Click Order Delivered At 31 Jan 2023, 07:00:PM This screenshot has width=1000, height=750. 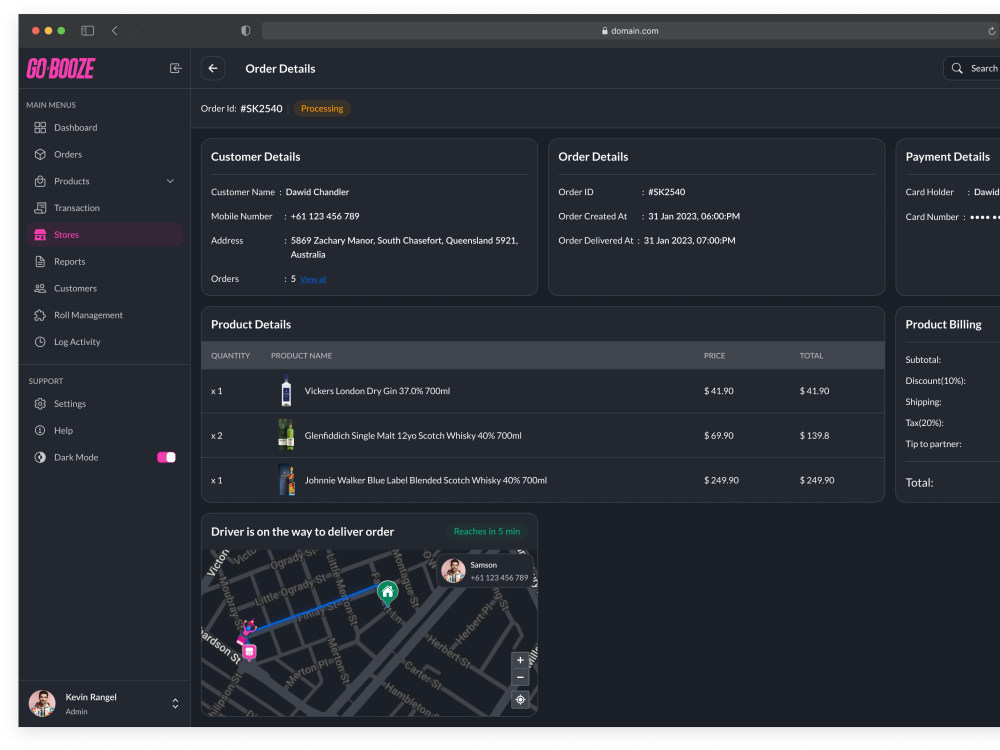(689, 240)
